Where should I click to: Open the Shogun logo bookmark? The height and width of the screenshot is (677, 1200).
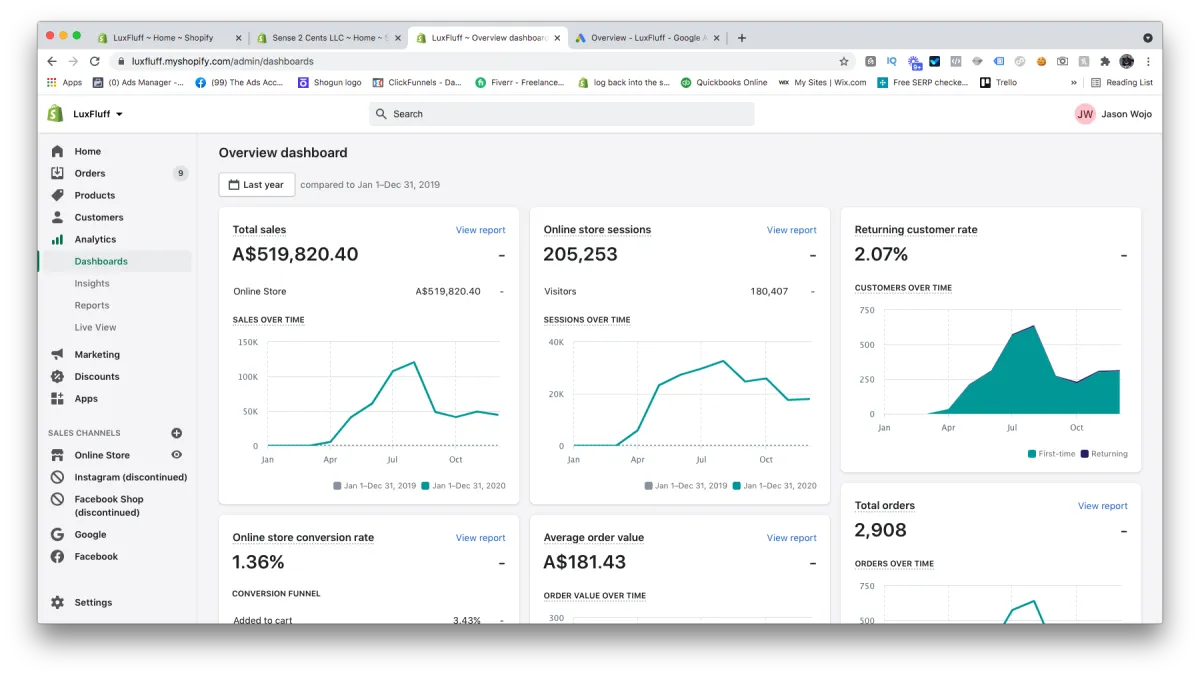[x=330, y=82]
